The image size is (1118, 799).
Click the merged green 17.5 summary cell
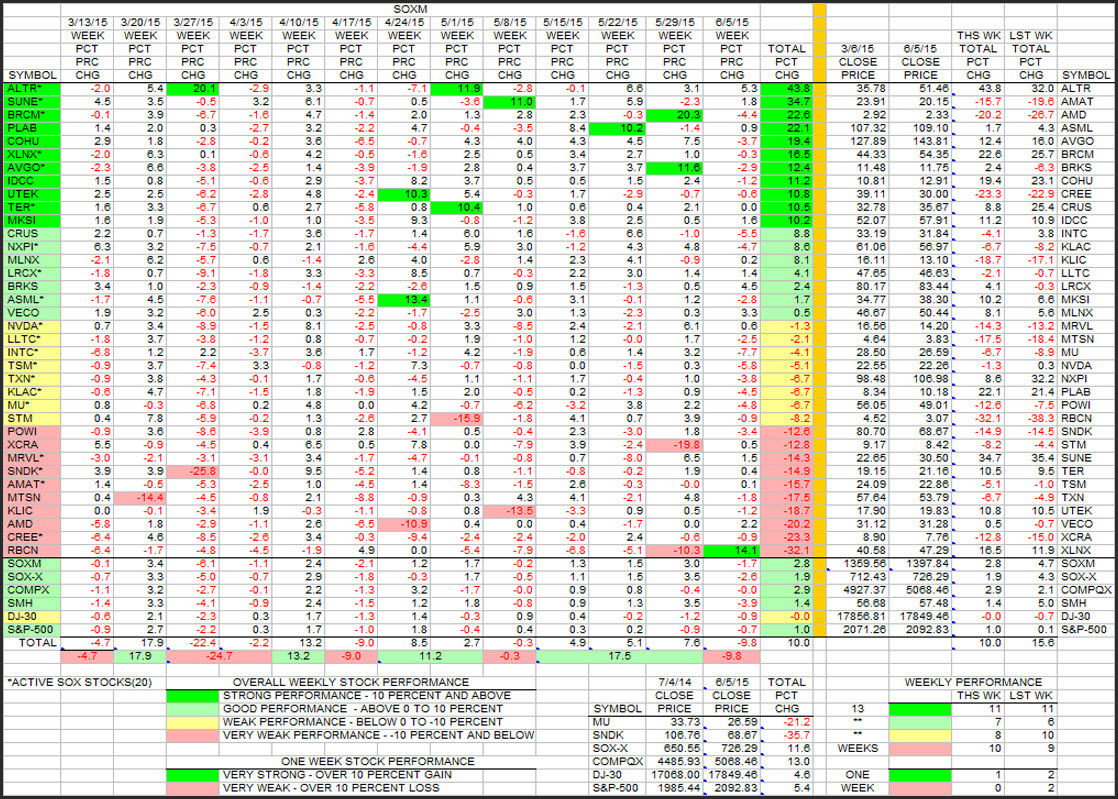(619, 656)
